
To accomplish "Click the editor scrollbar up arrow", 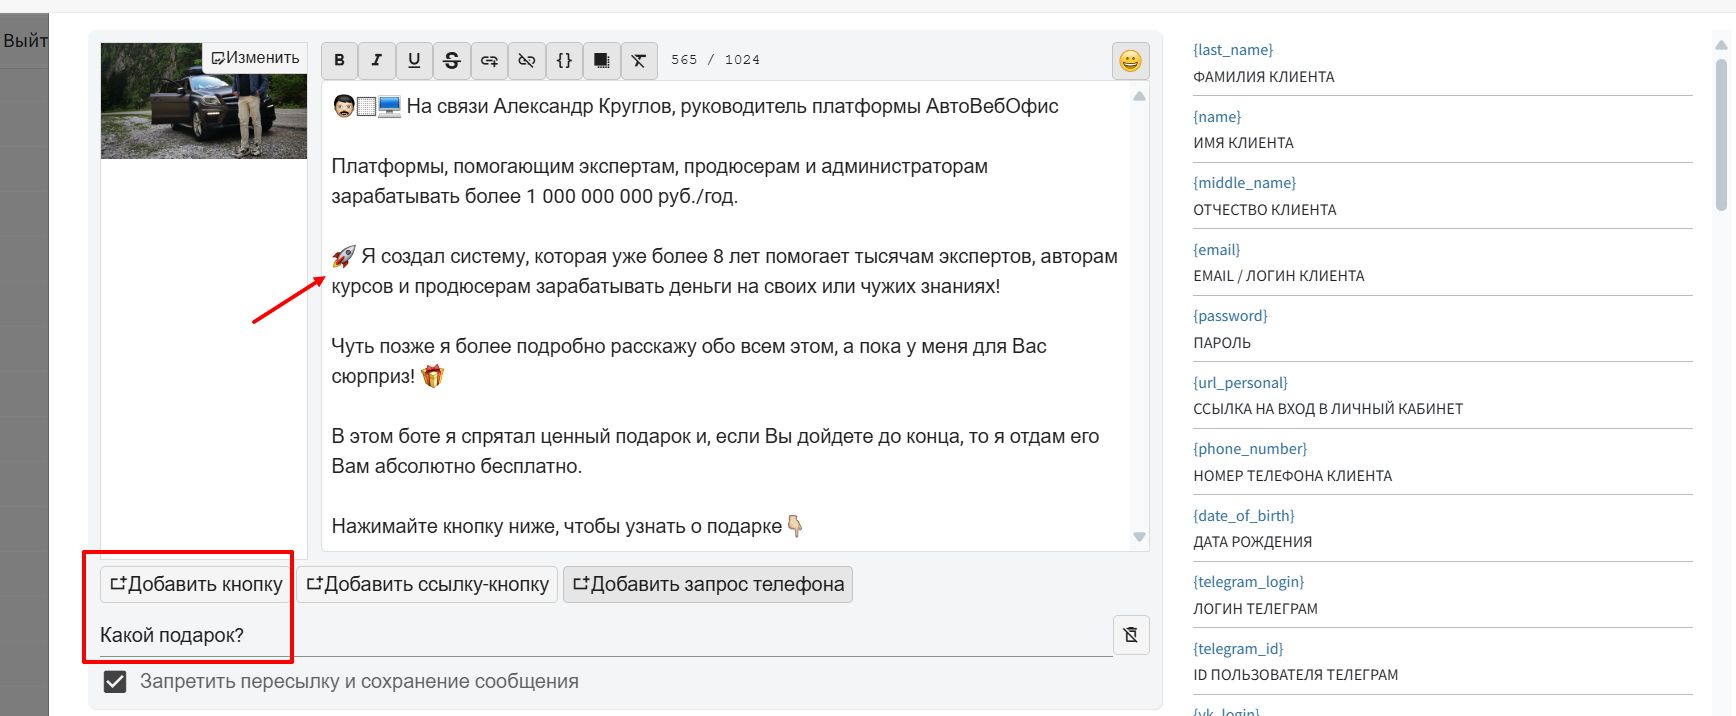I will click(x=1139, y=97).
